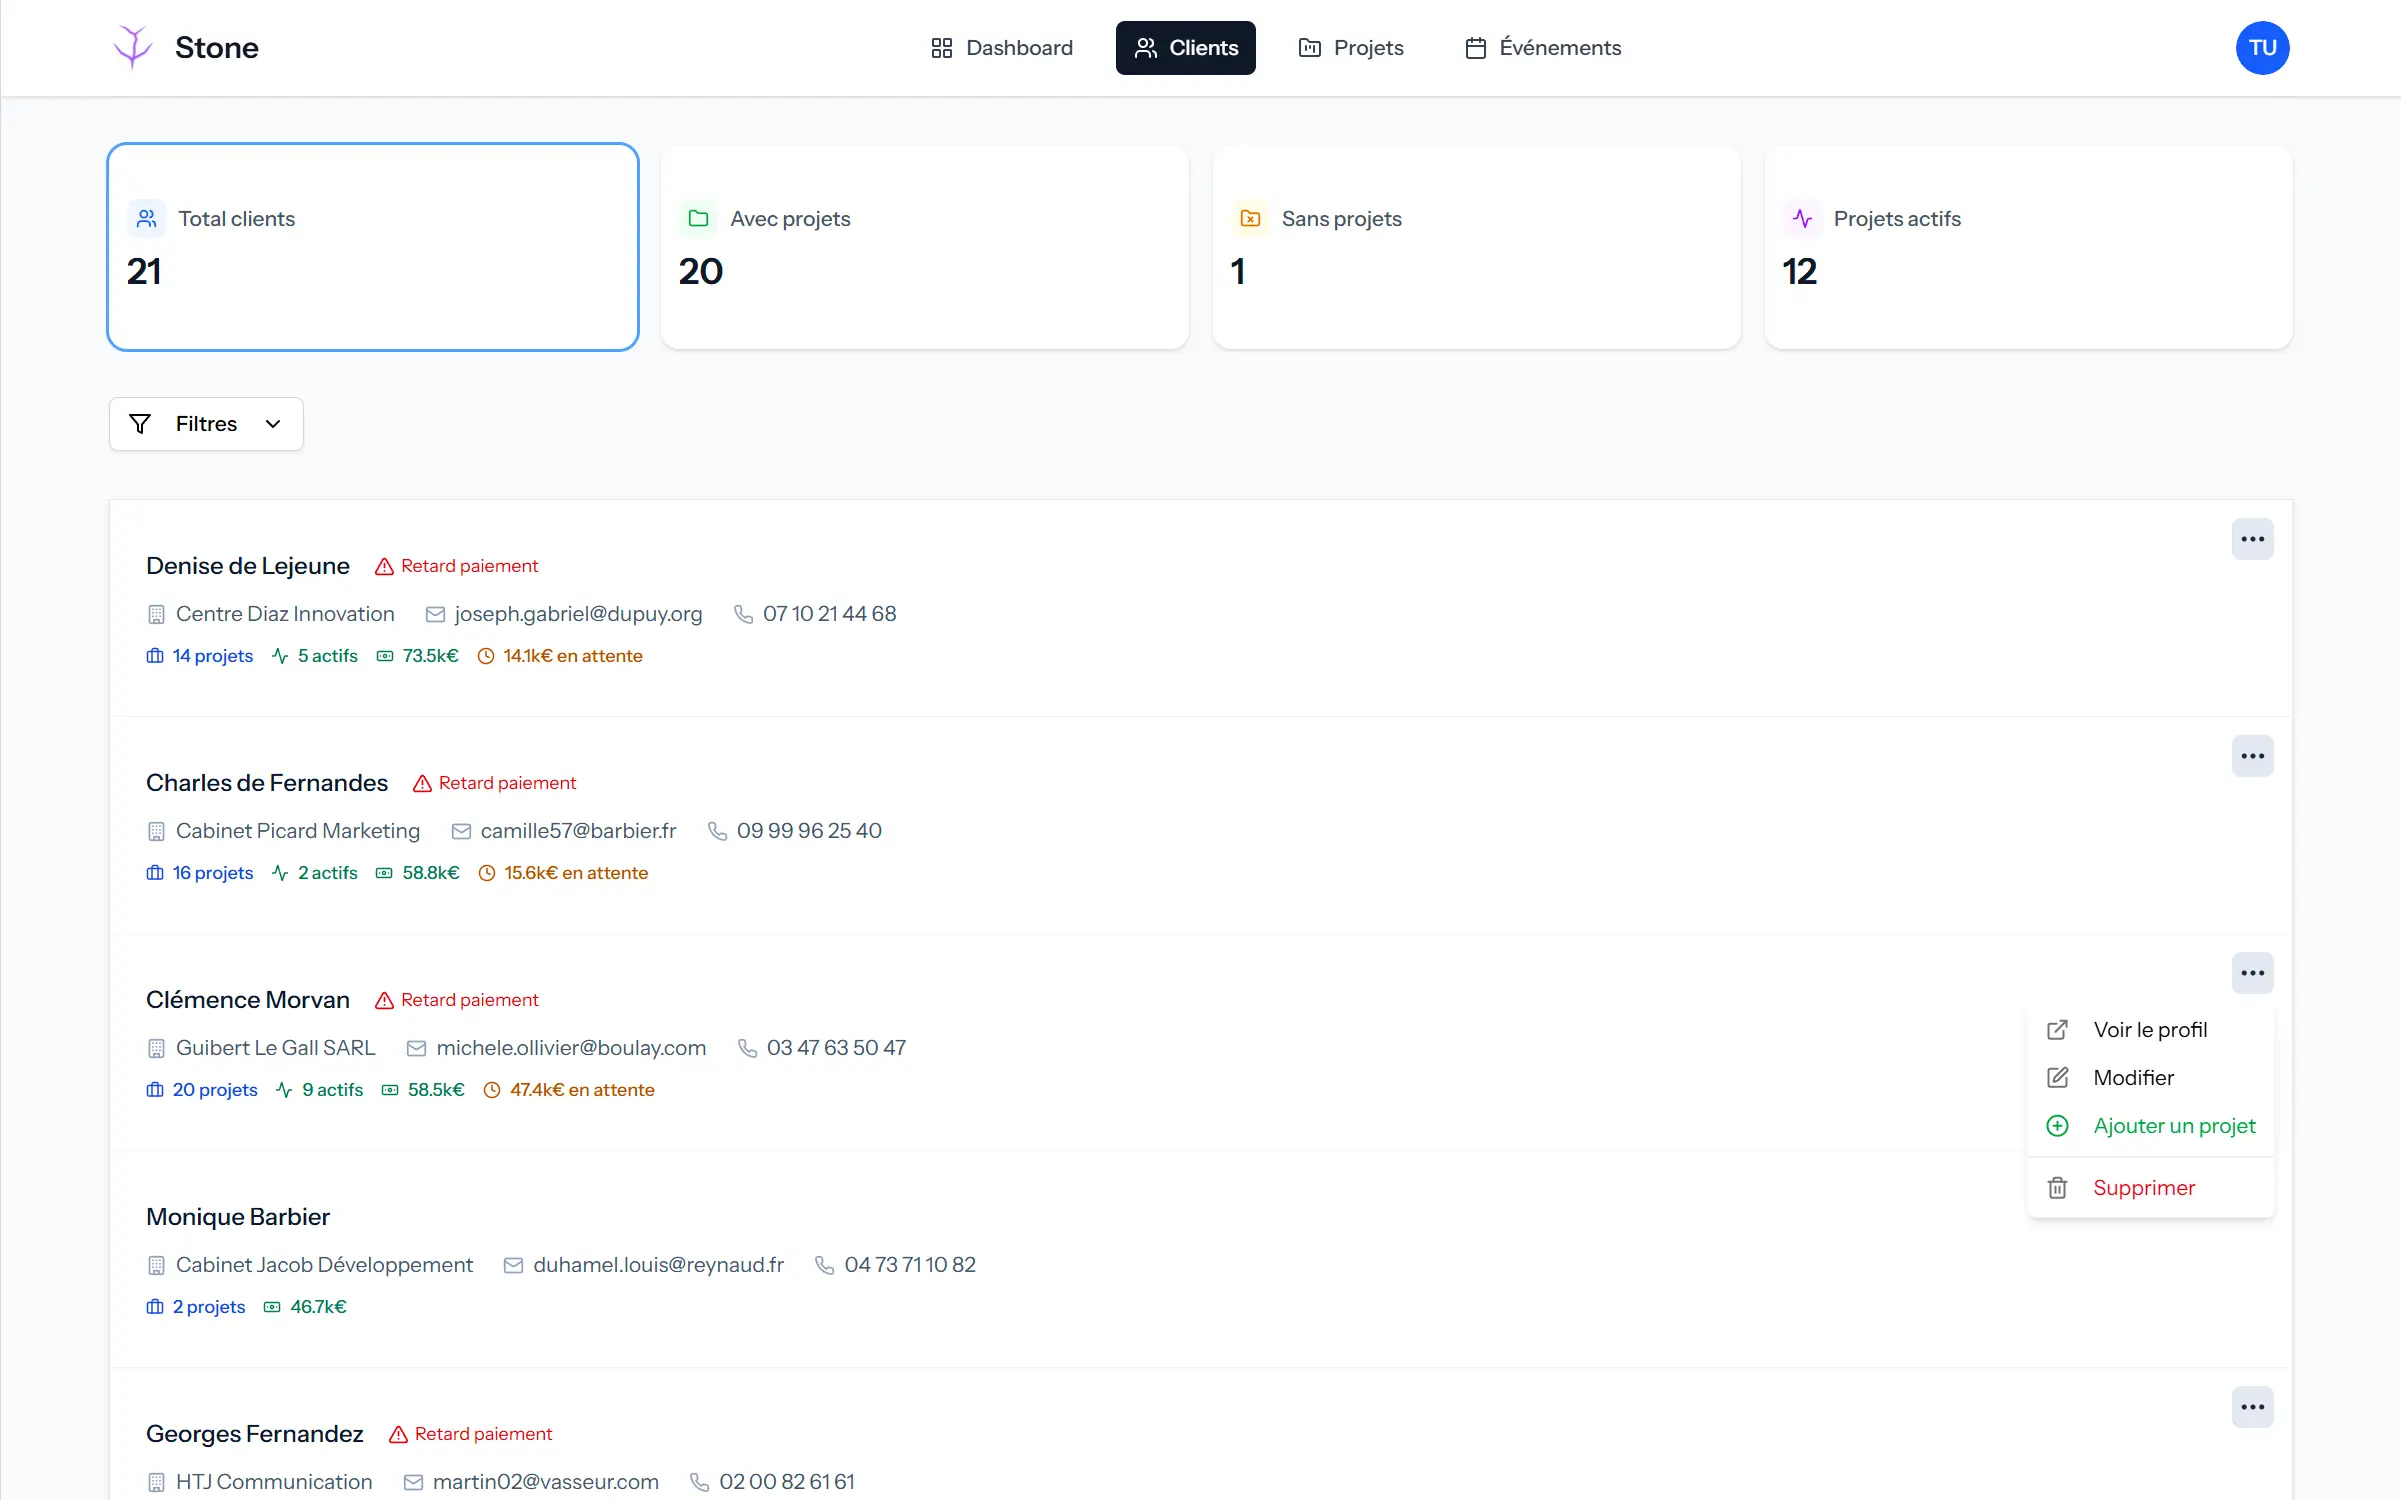This screenshot has height=1500, width=2401.
Task: Click the Projets actifs activity icon
Action: 1802,218
